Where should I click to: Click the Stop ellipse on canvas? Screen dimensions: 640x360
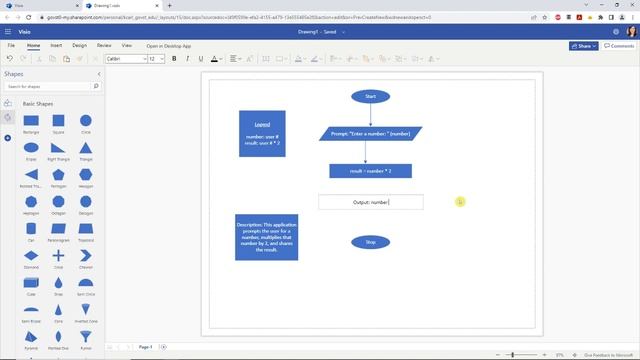tap(371, 242)
